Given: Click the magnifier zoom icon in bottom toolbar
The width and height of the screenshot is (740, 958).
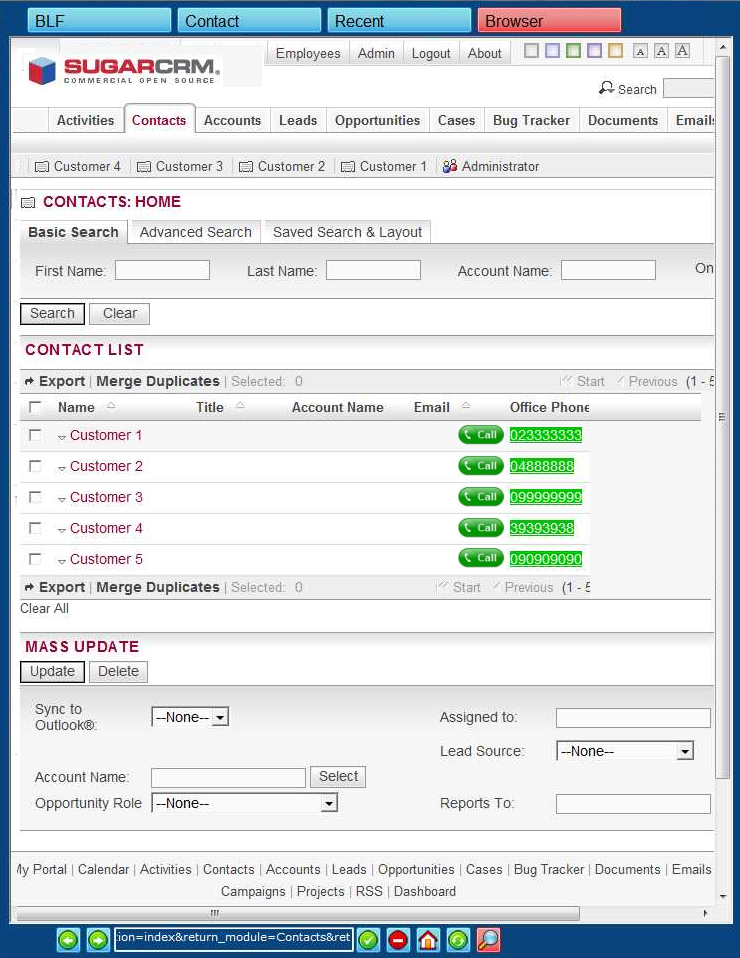Looking at the screenshot, I should coord(488,940).
